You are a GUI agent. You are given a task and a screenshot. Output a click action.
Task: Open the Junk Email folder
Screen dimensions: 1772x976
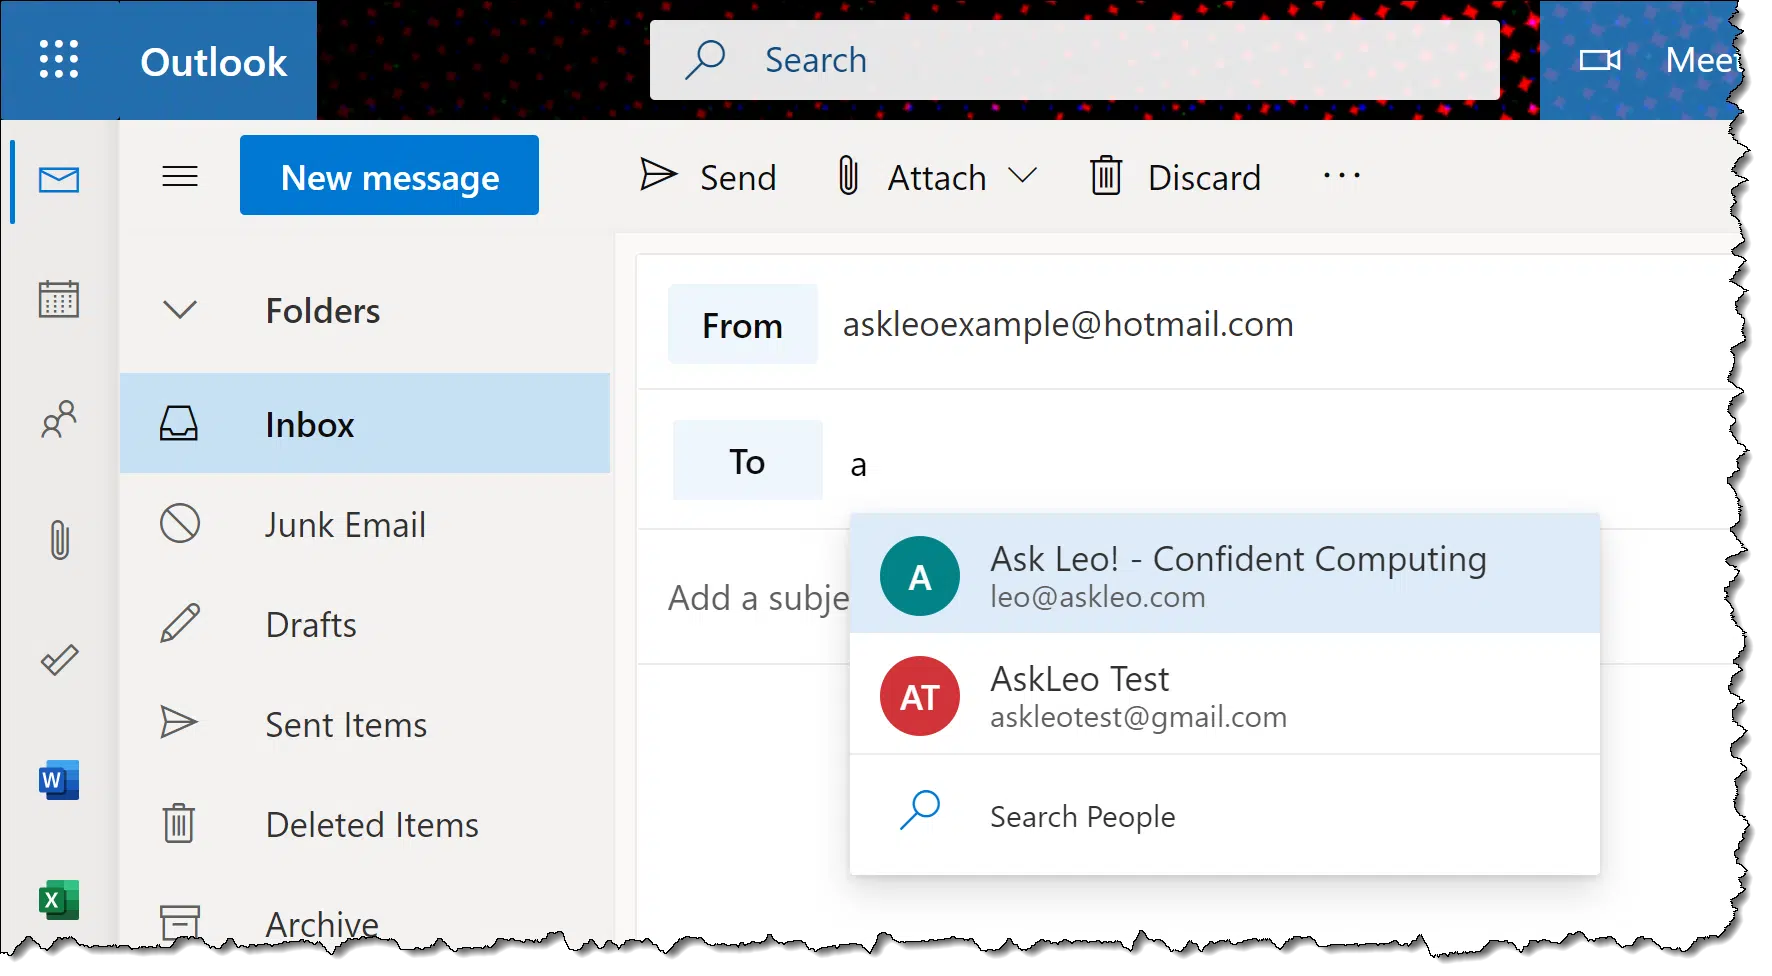(x=365, y=524)
